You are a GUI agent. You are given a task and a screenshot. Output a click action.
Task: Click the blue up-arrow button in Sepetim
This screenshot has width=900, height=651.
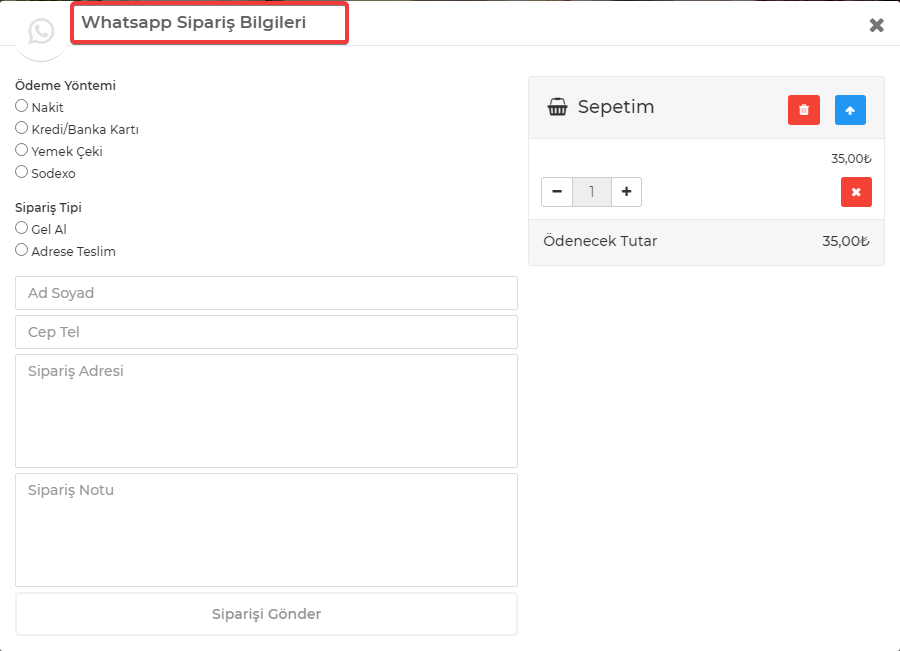850,110
